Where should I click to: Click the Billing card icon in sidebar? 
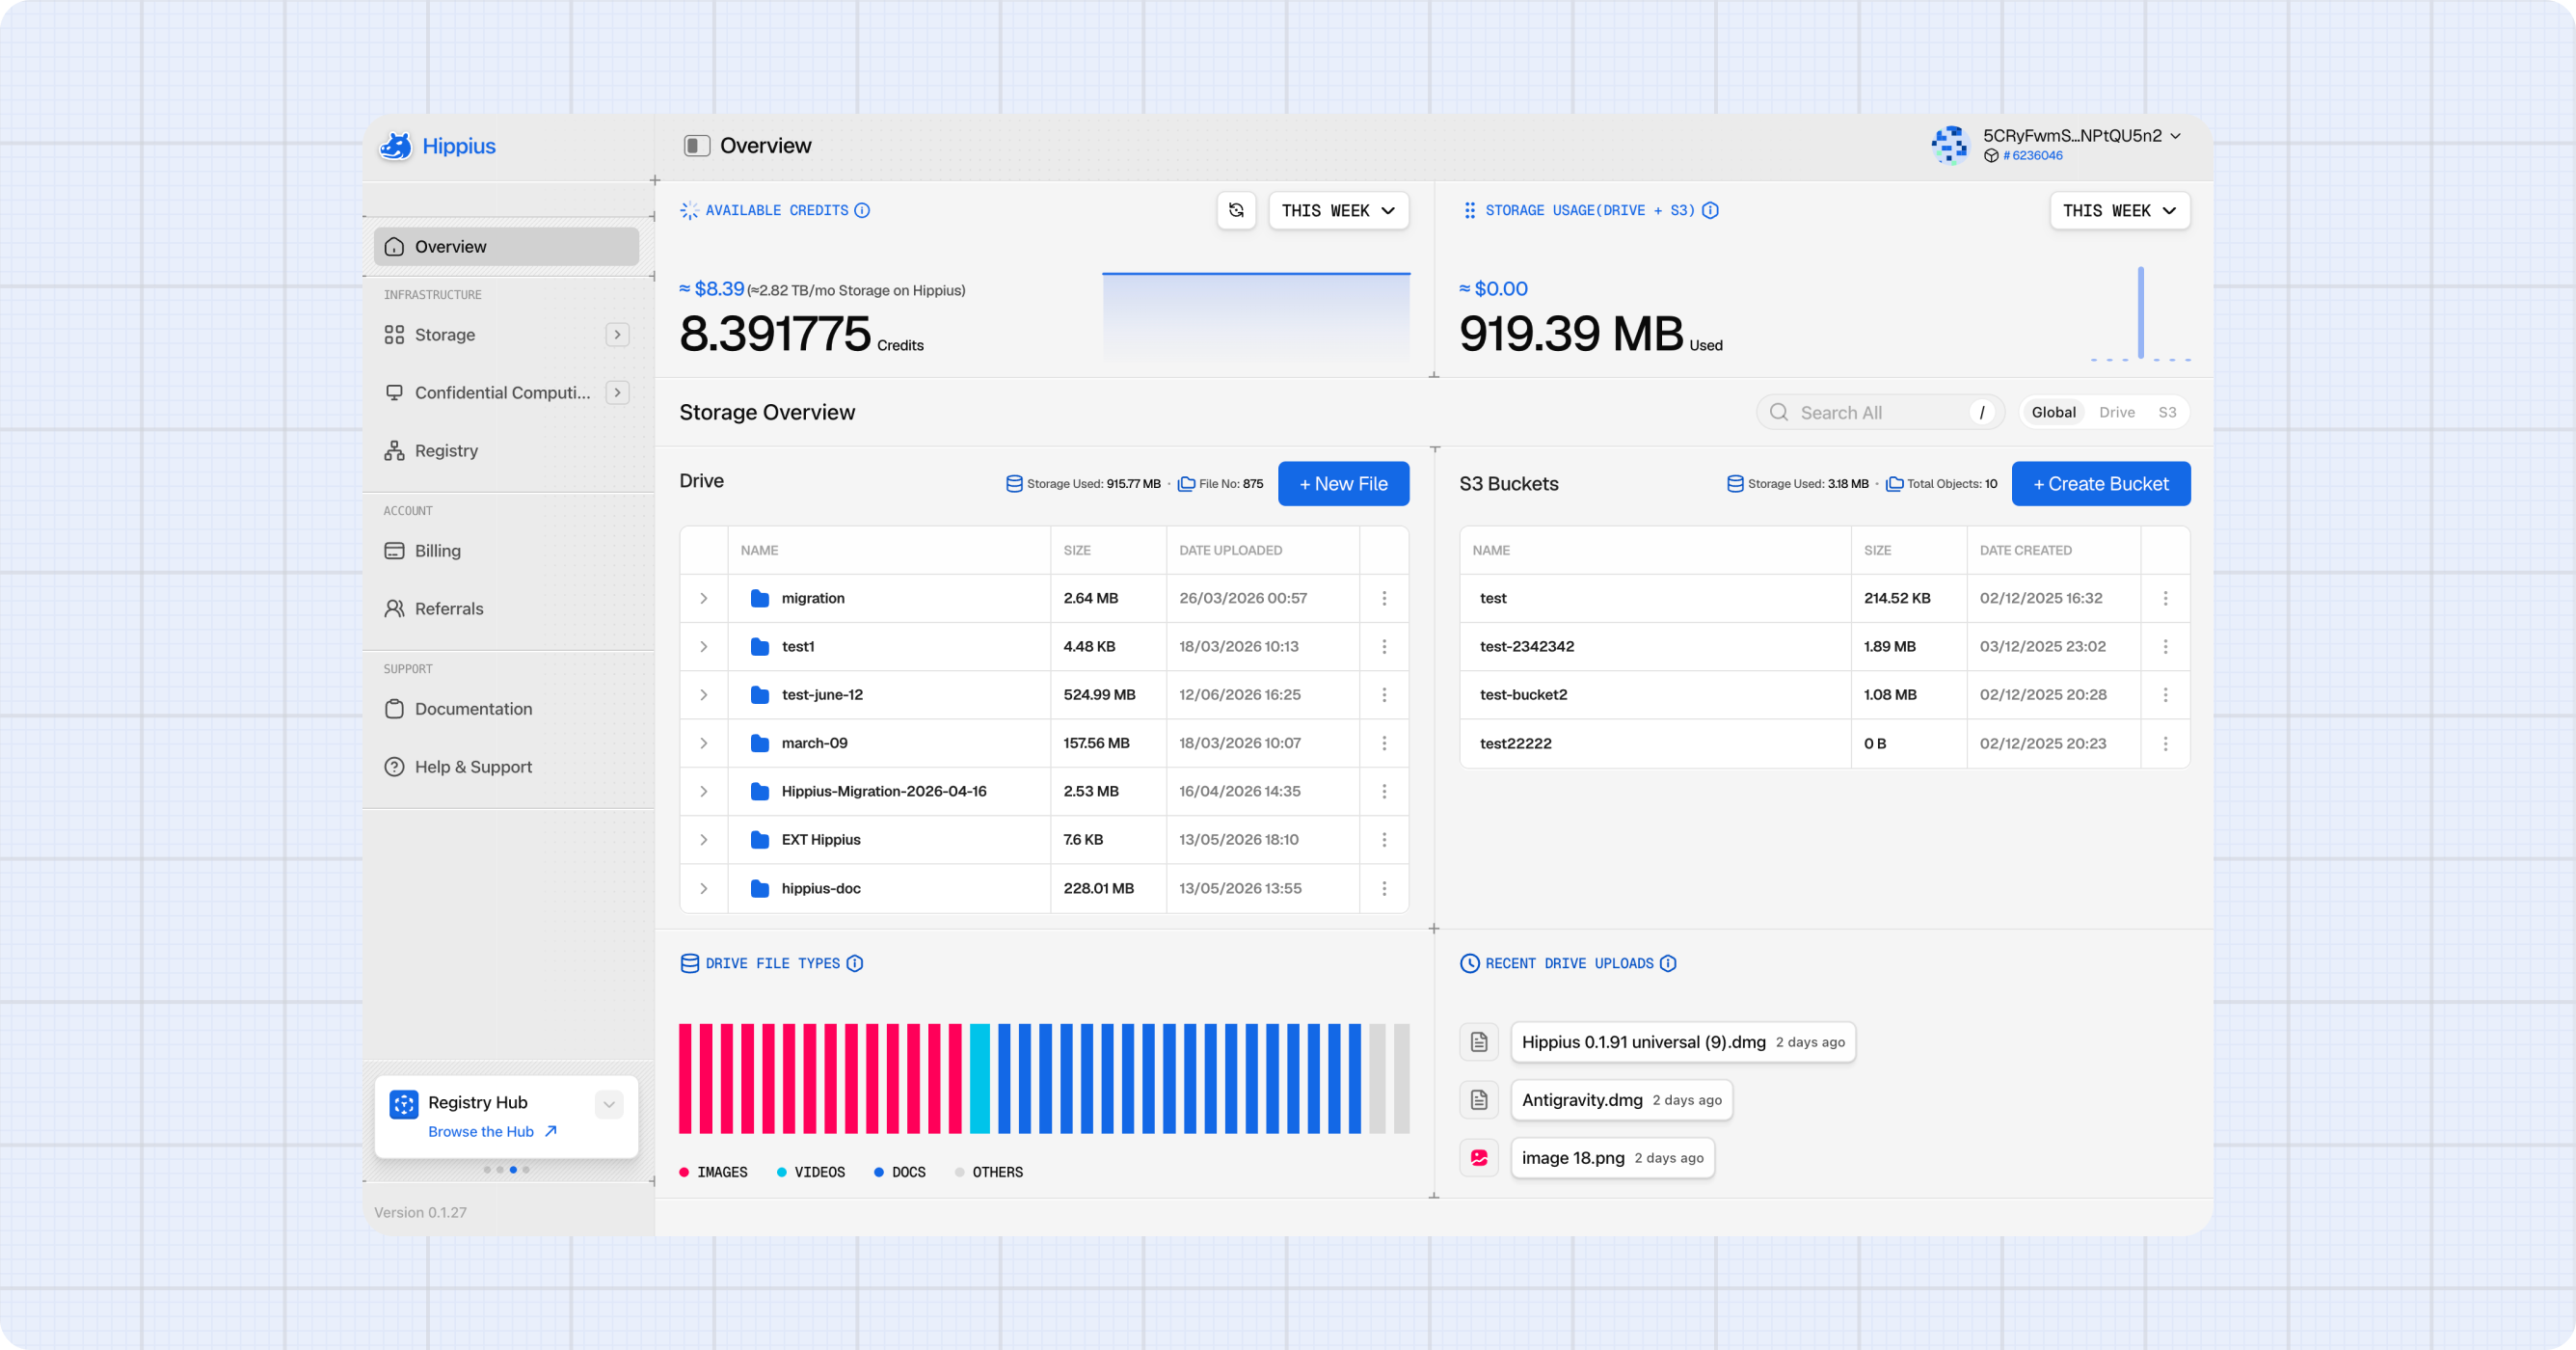click(395, 551)
